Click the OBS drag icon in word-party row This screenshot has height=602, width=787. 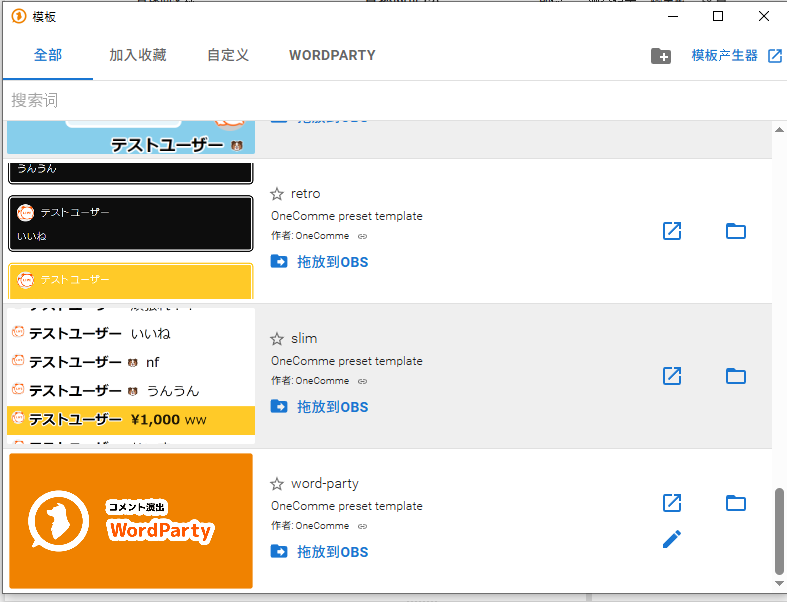(x=279, y=551)
